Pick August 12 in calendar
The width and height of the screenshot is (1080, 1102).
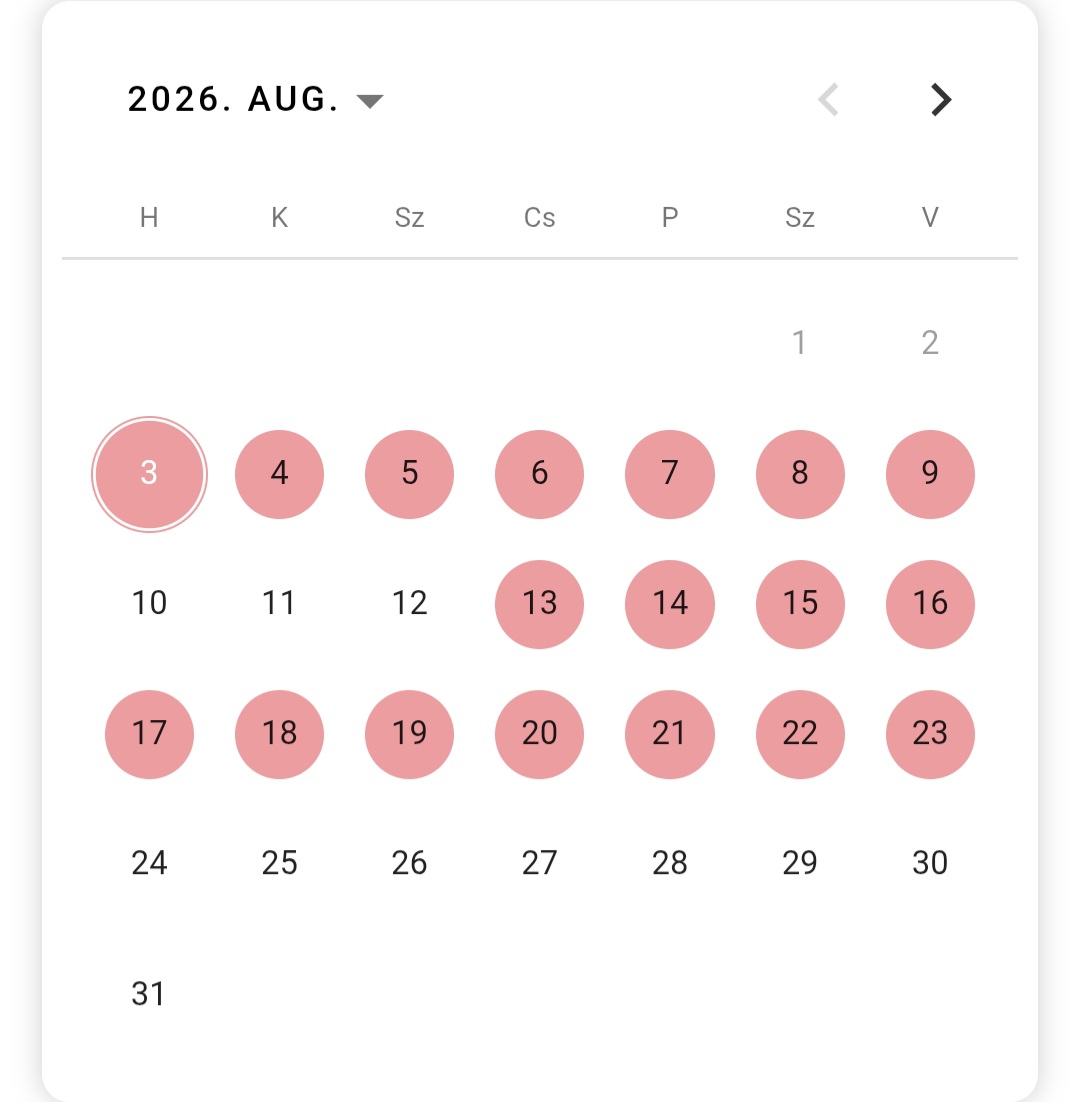[410, 604]
